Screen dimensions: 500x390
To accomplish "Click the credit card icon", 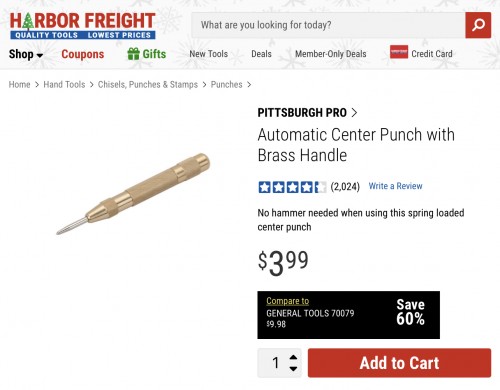I will (399, 52).
